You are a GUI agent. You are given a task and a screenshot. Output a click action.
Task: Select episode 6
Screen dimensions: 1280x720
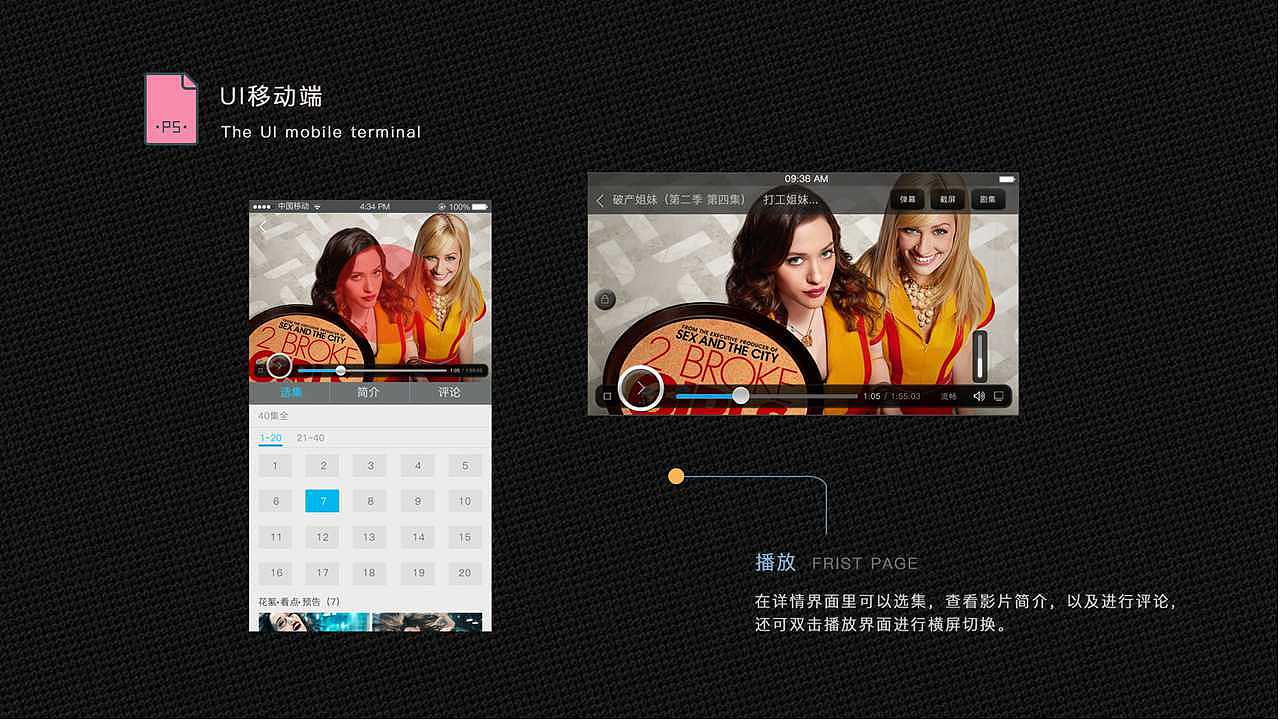tap(275, 501)
